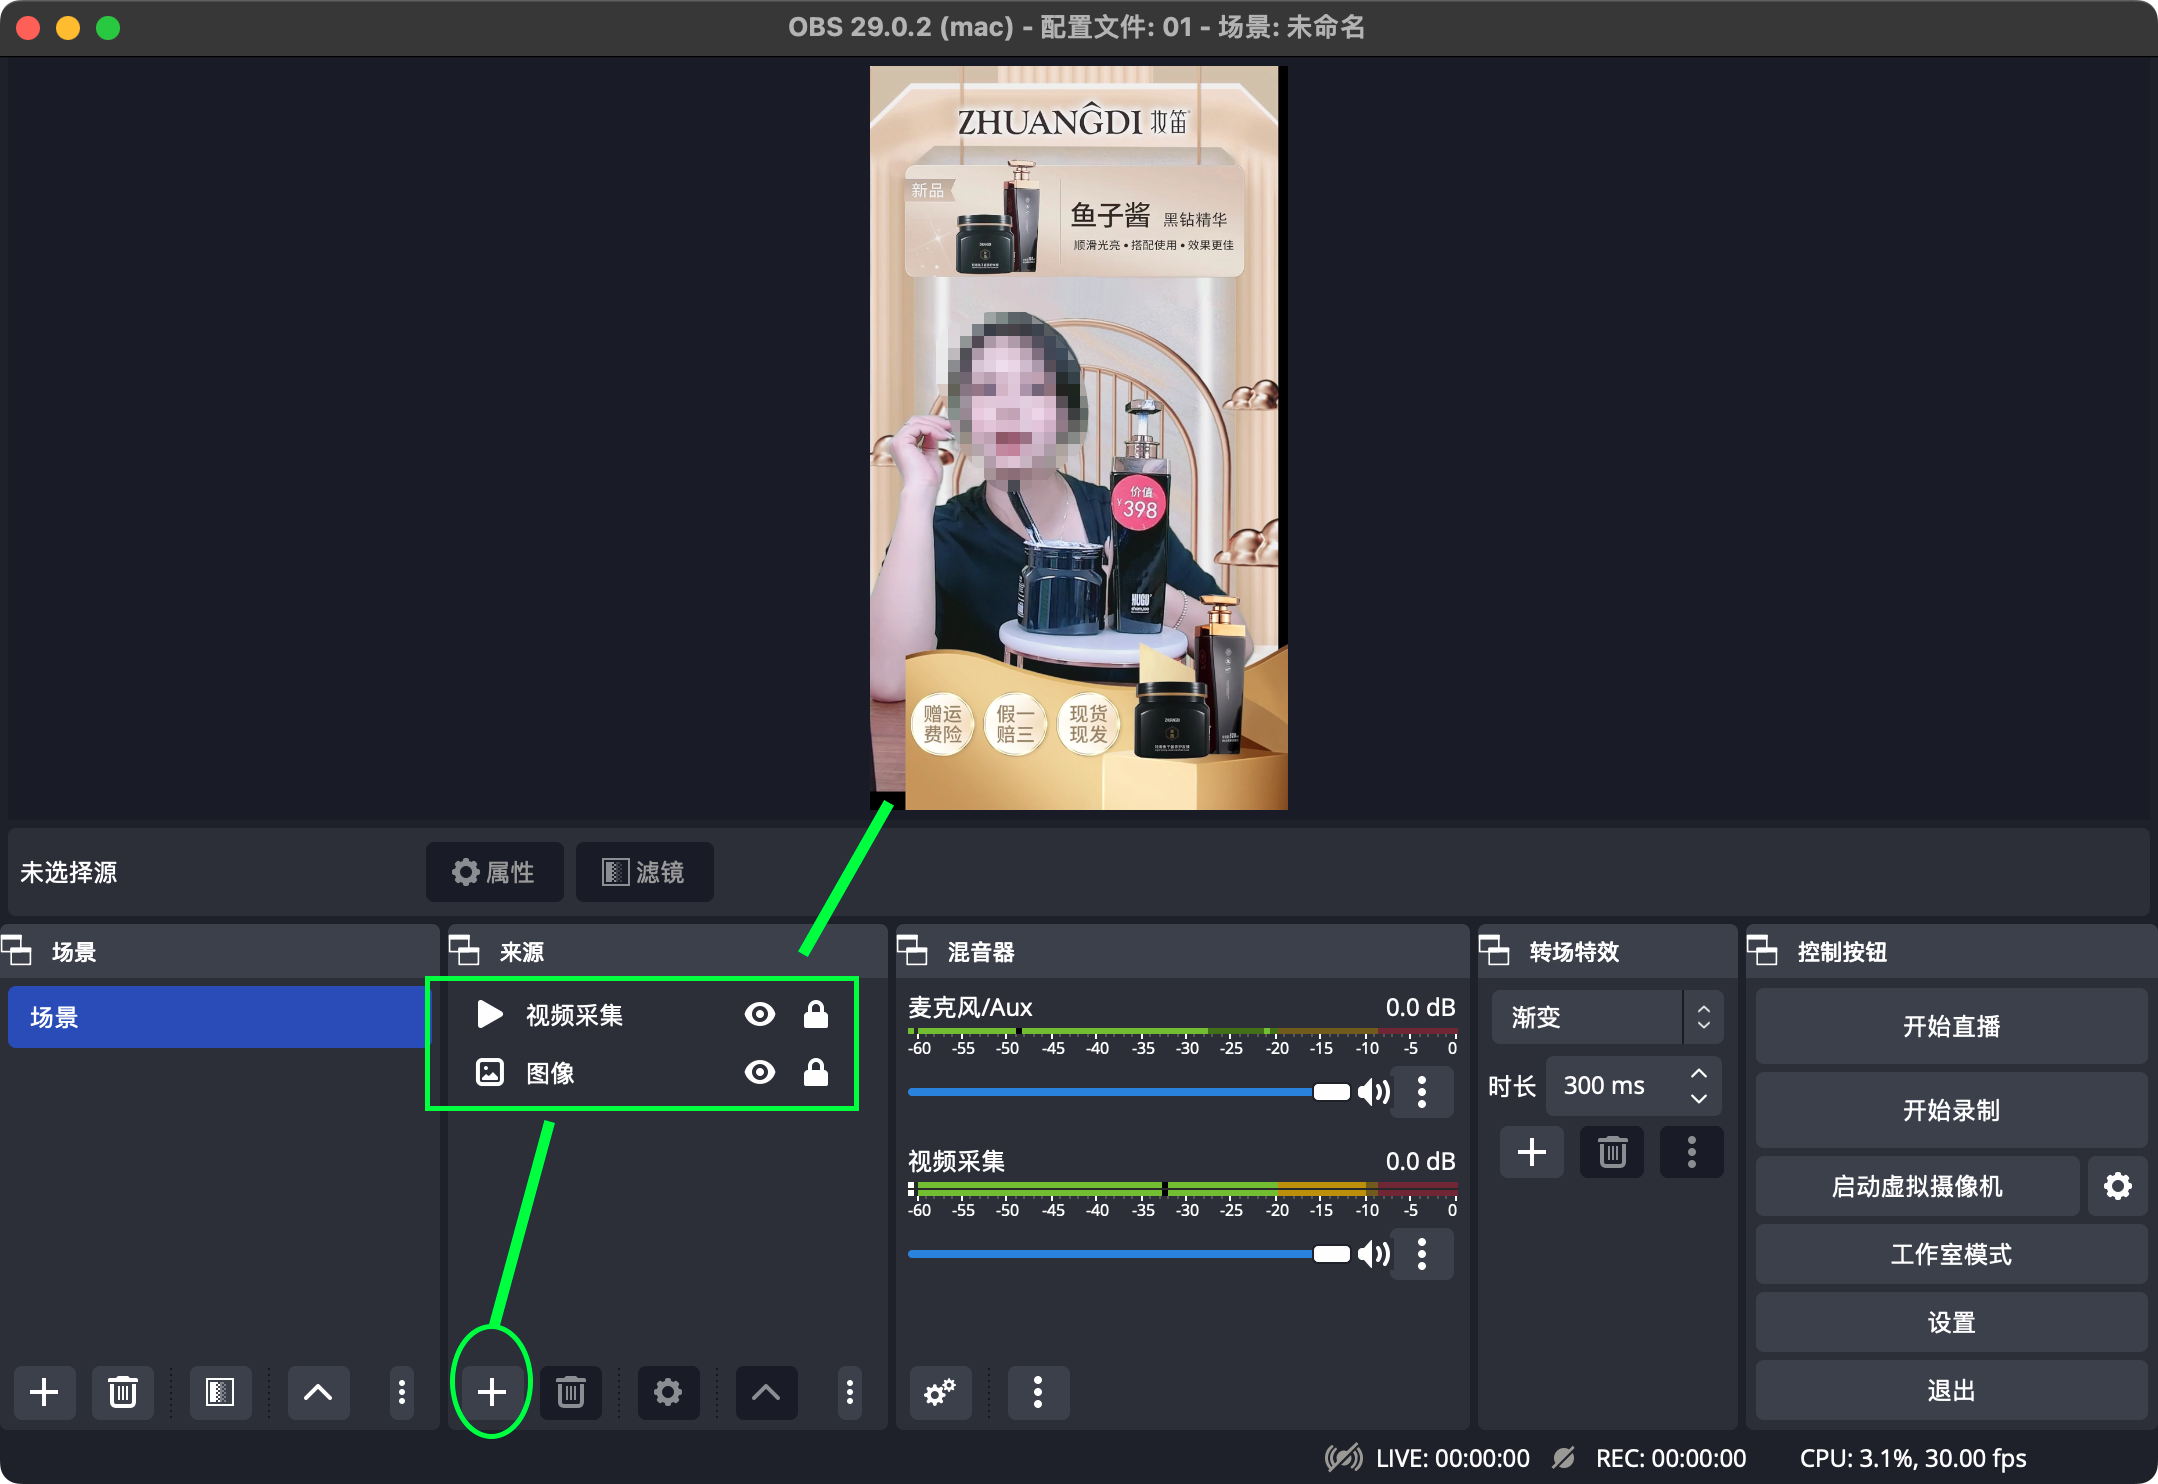Delete transition with trash icon
2158x1484 pixels.
(1611, 1152)
